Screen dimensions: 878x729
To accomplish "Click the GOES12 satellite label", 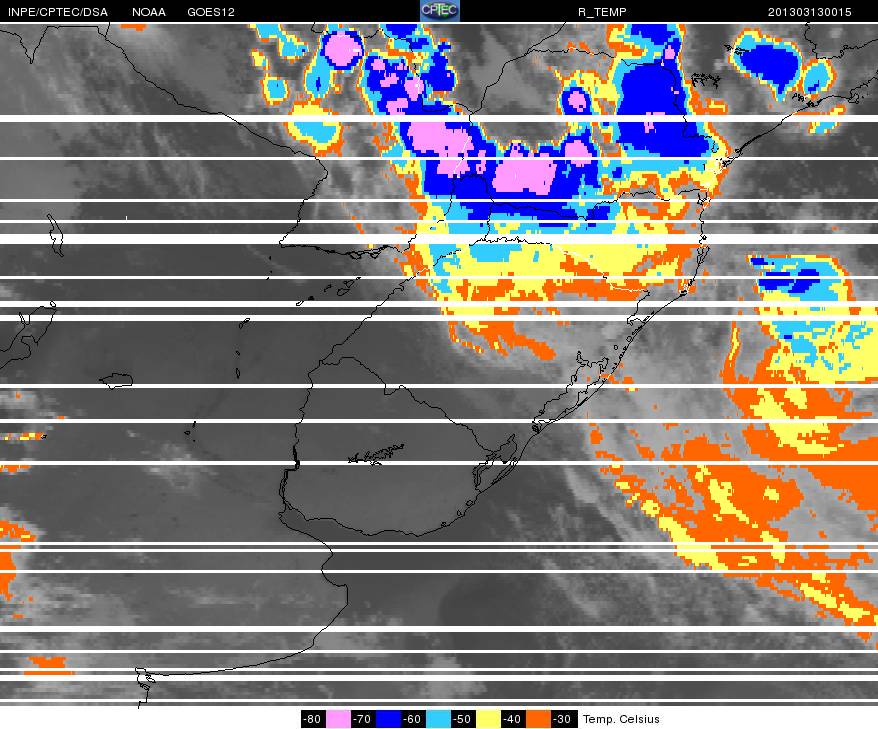I will 211,12.
